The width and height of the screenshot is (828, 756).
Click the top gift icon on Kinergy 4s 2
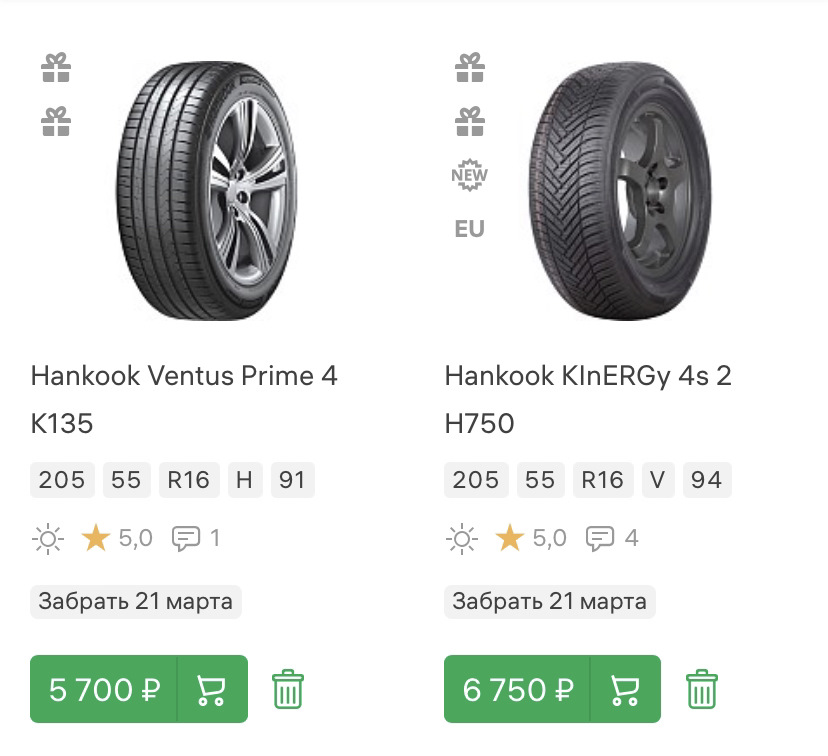pyautogui.click(x=470, y=68)
